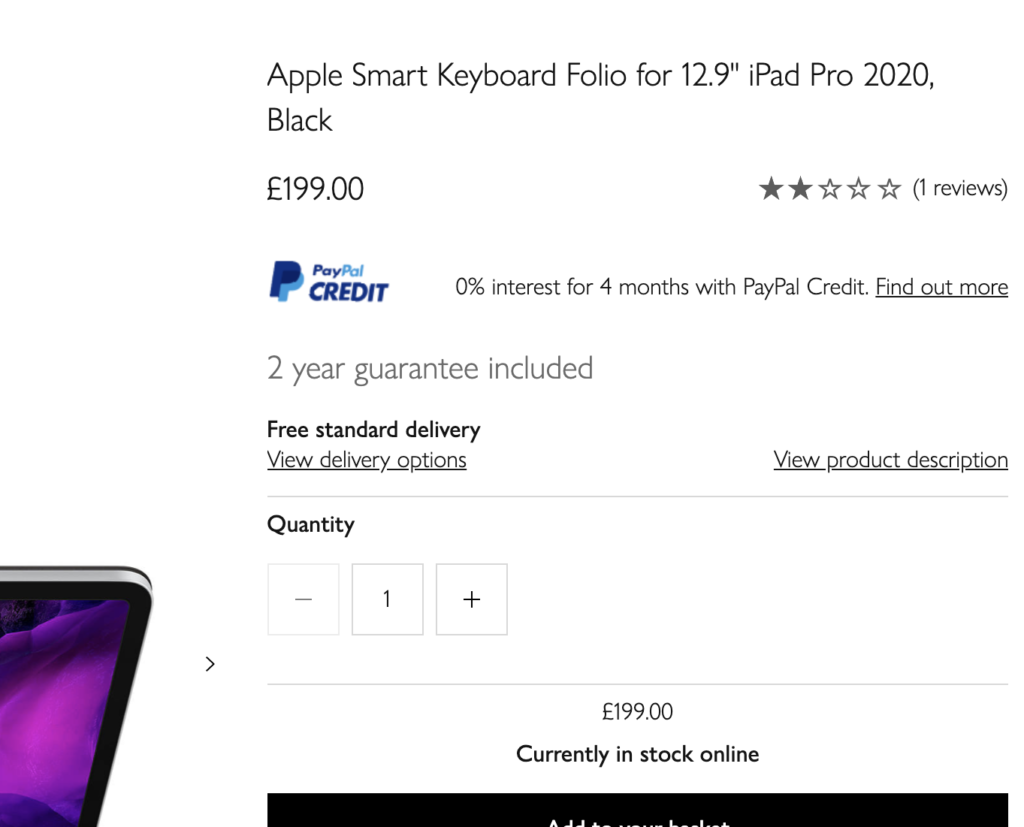
Task: Click Currently in stock online text
Action: (637, 754)
